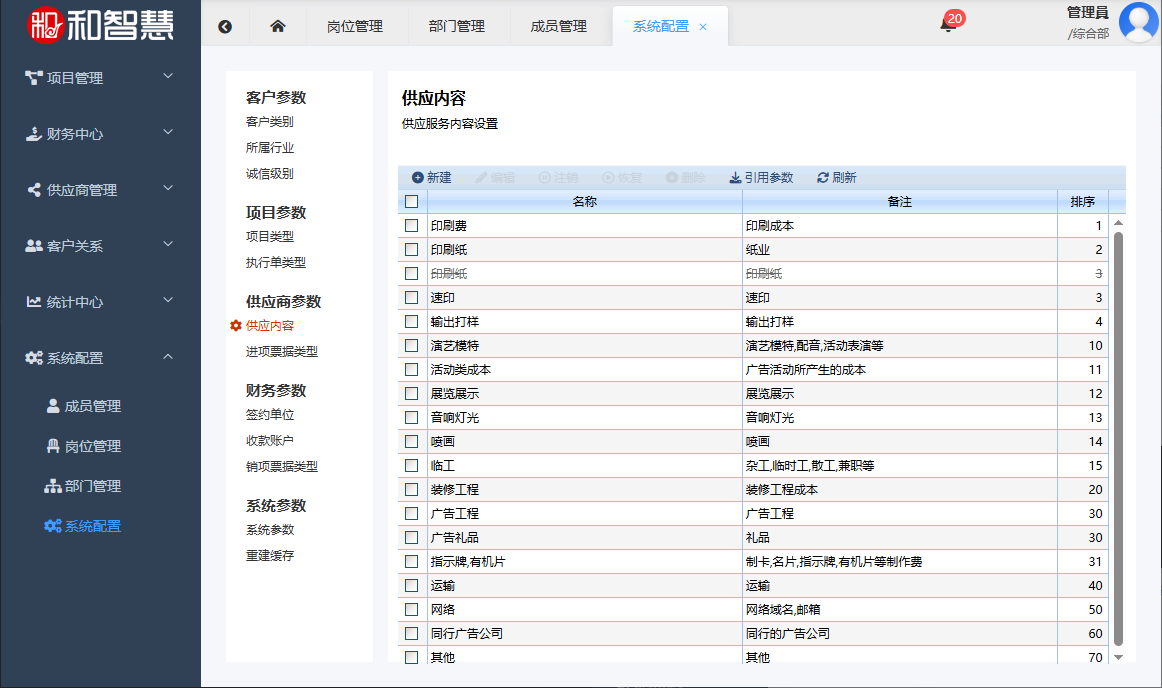Sort by the 排序 column header
Image resolution: width=1162 pixels, height=688 pixels.
[1083, 202]
